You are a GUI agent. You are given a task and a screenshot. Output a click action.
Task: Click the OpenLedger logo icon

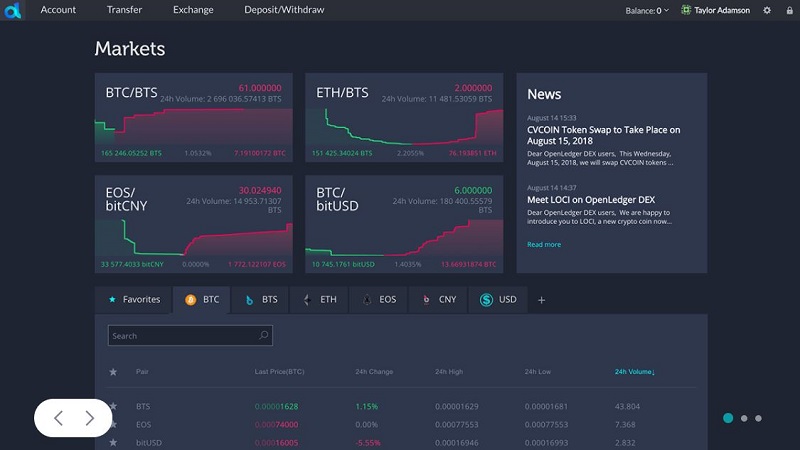(x=12, y=10)
